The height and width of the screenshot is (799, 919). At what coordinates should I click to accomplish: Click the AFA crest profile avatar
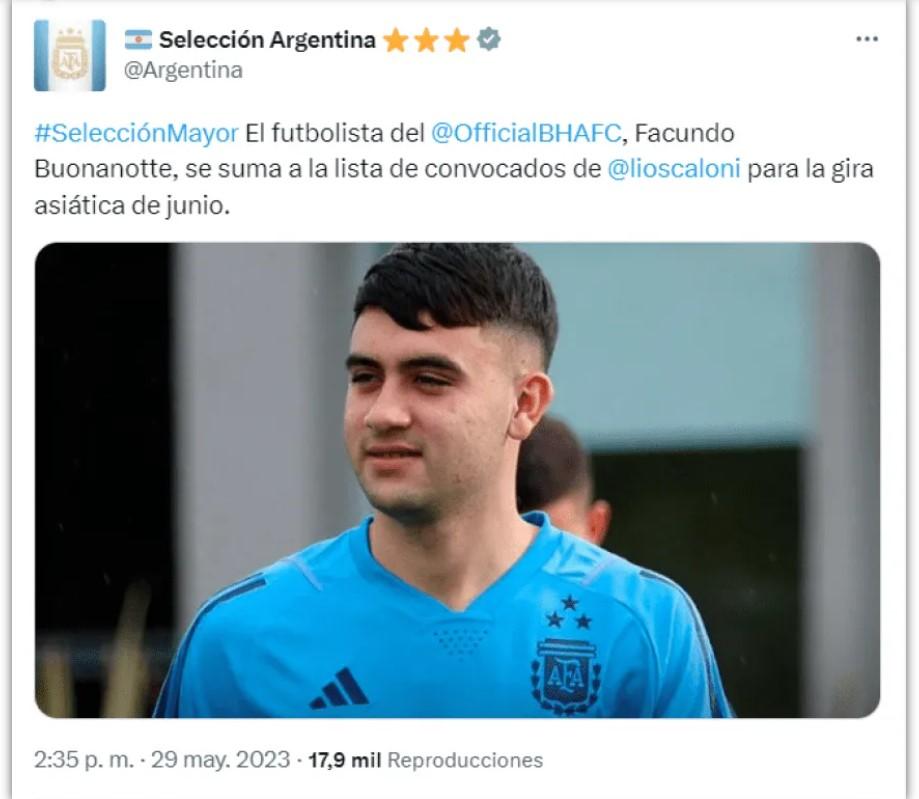tap(70, 56)
